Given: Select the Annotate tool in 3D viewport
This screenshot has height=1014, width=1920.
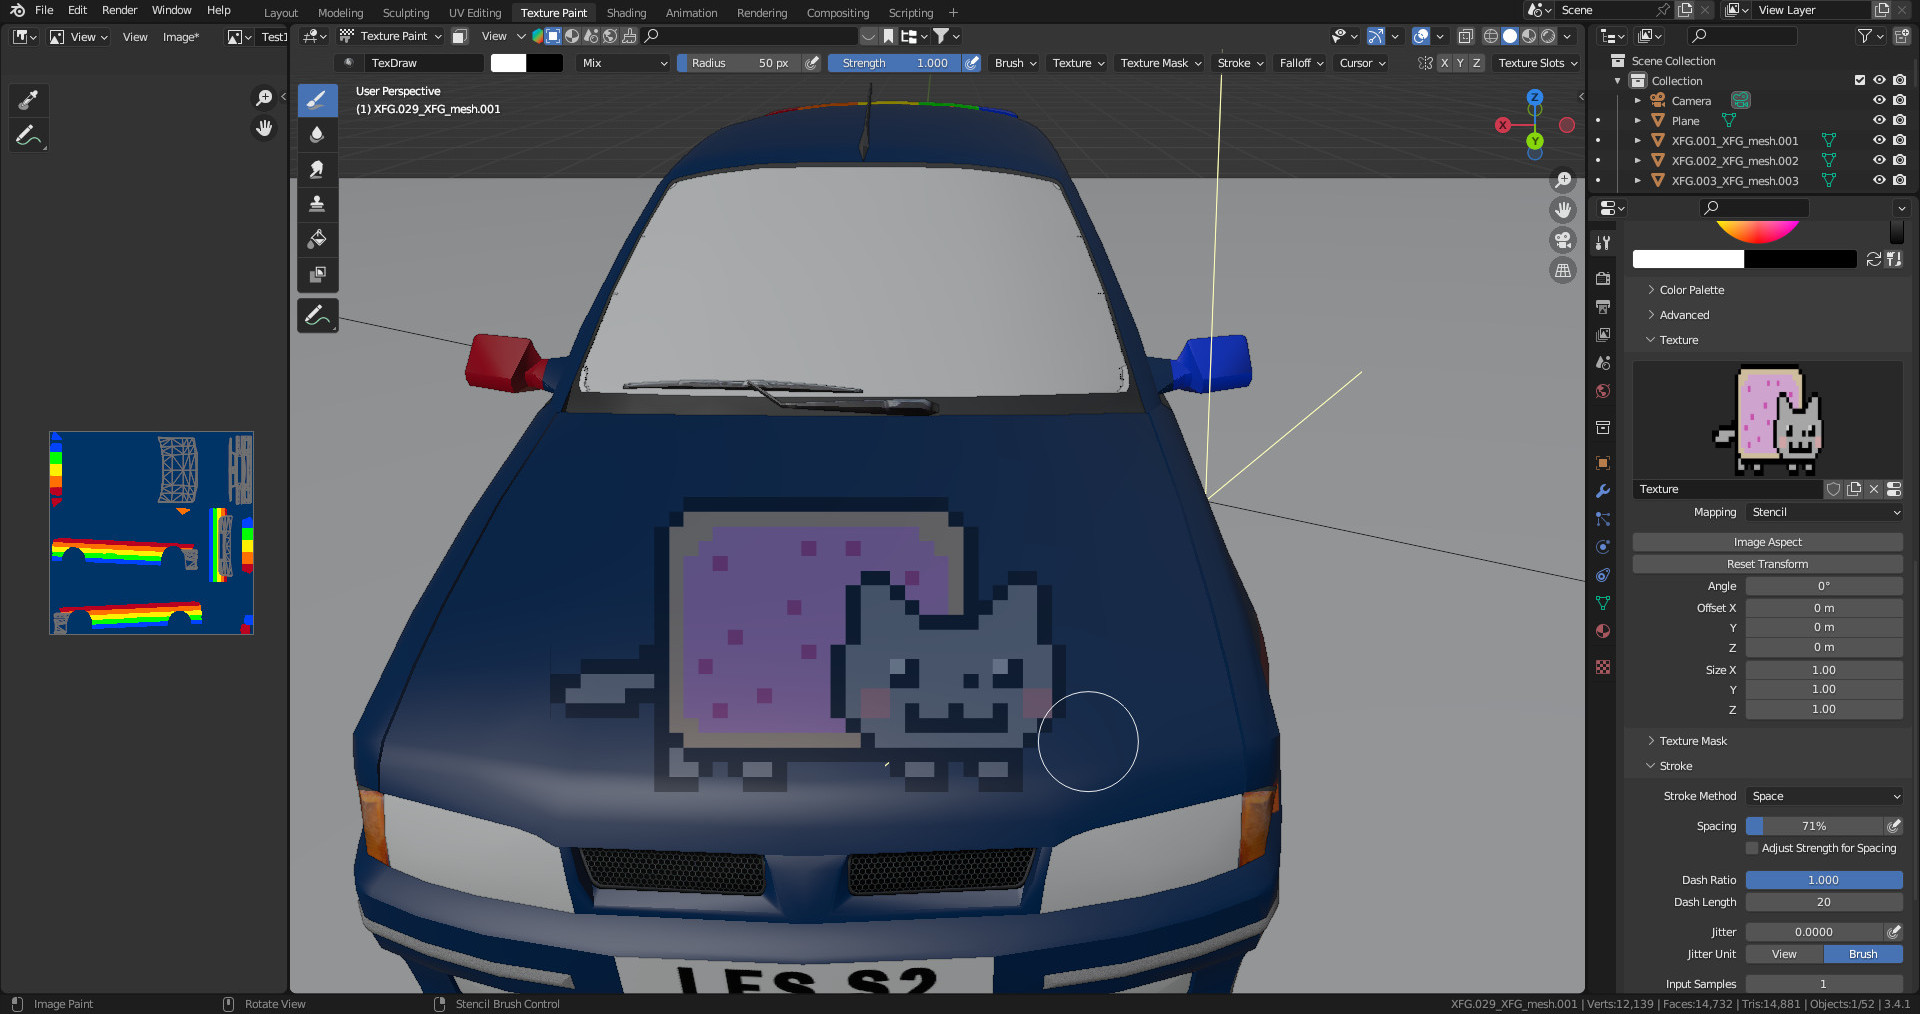Looking at the screenshot, I should pos(317,316).
